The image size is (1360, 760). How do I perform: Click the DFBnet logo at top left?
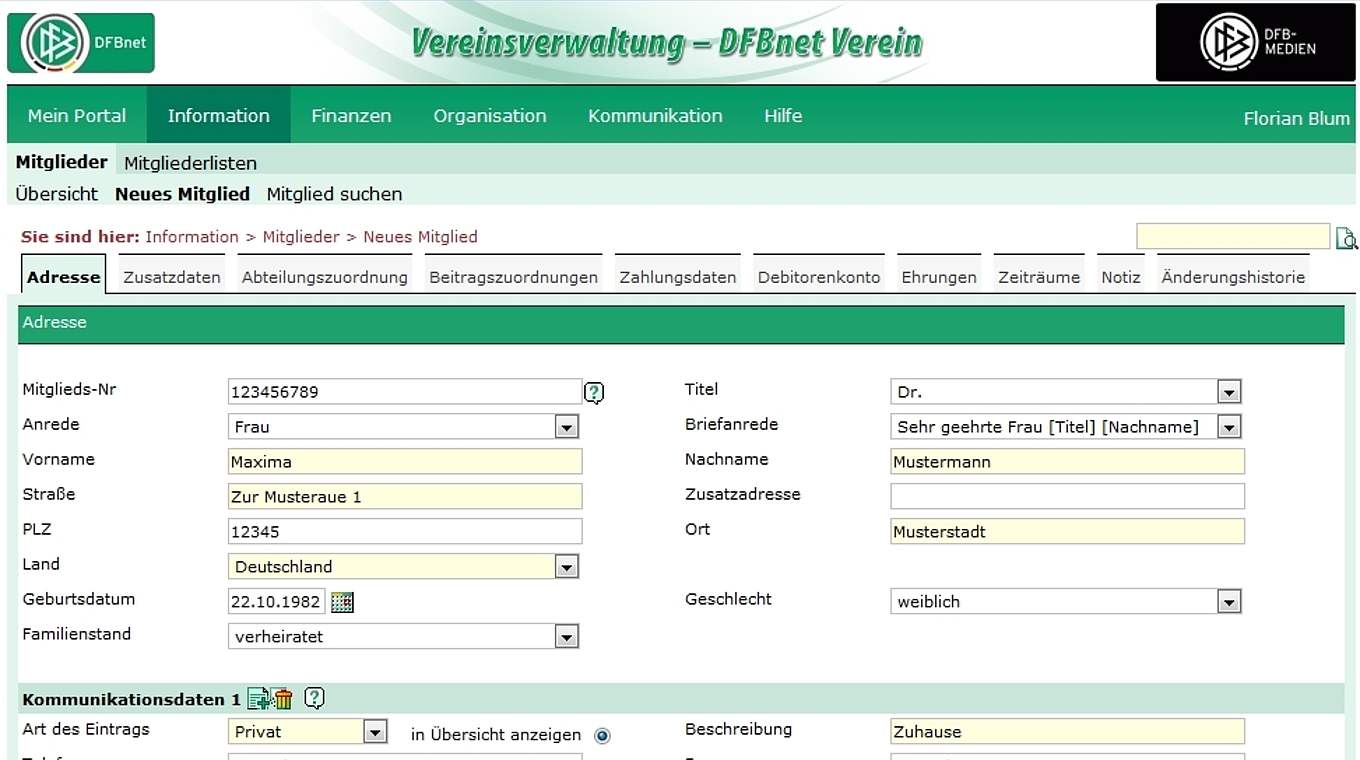click(81, 43)
